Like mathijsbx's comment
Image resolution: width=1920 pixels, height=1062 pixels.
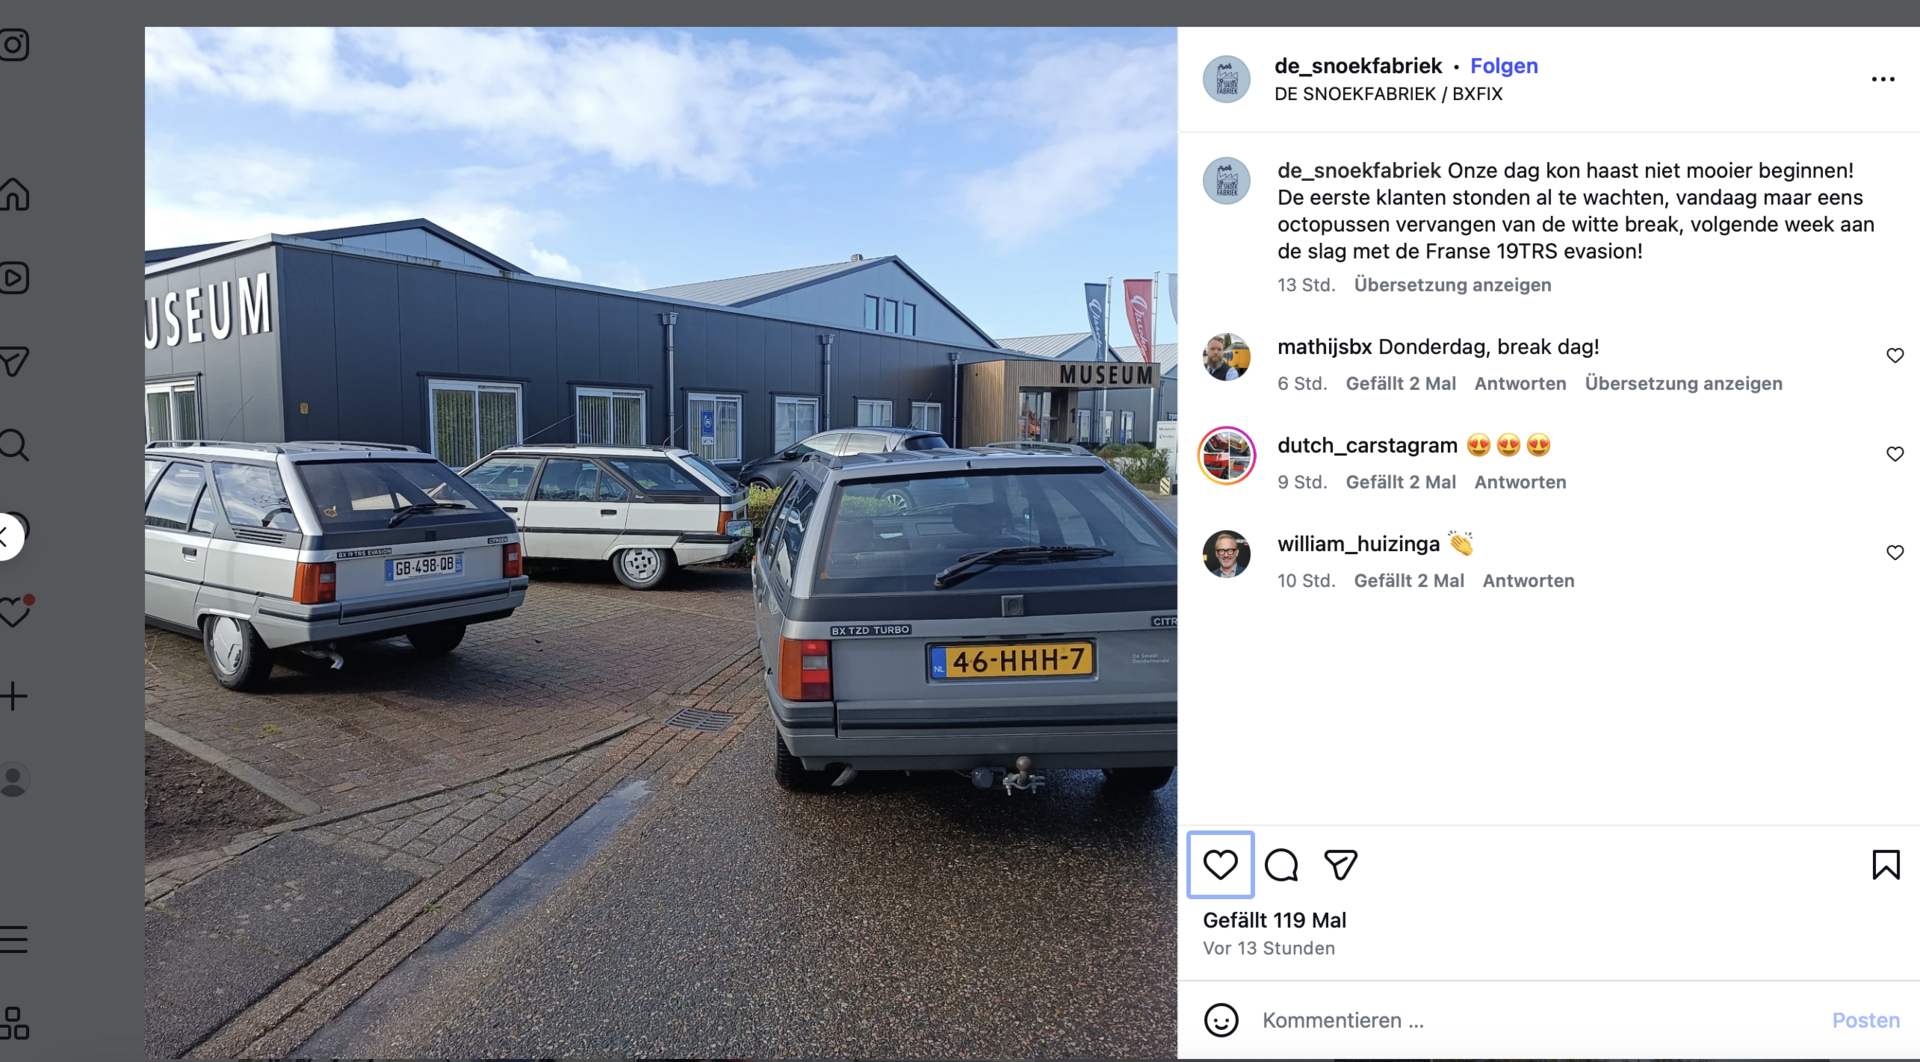click(1894, 356)
